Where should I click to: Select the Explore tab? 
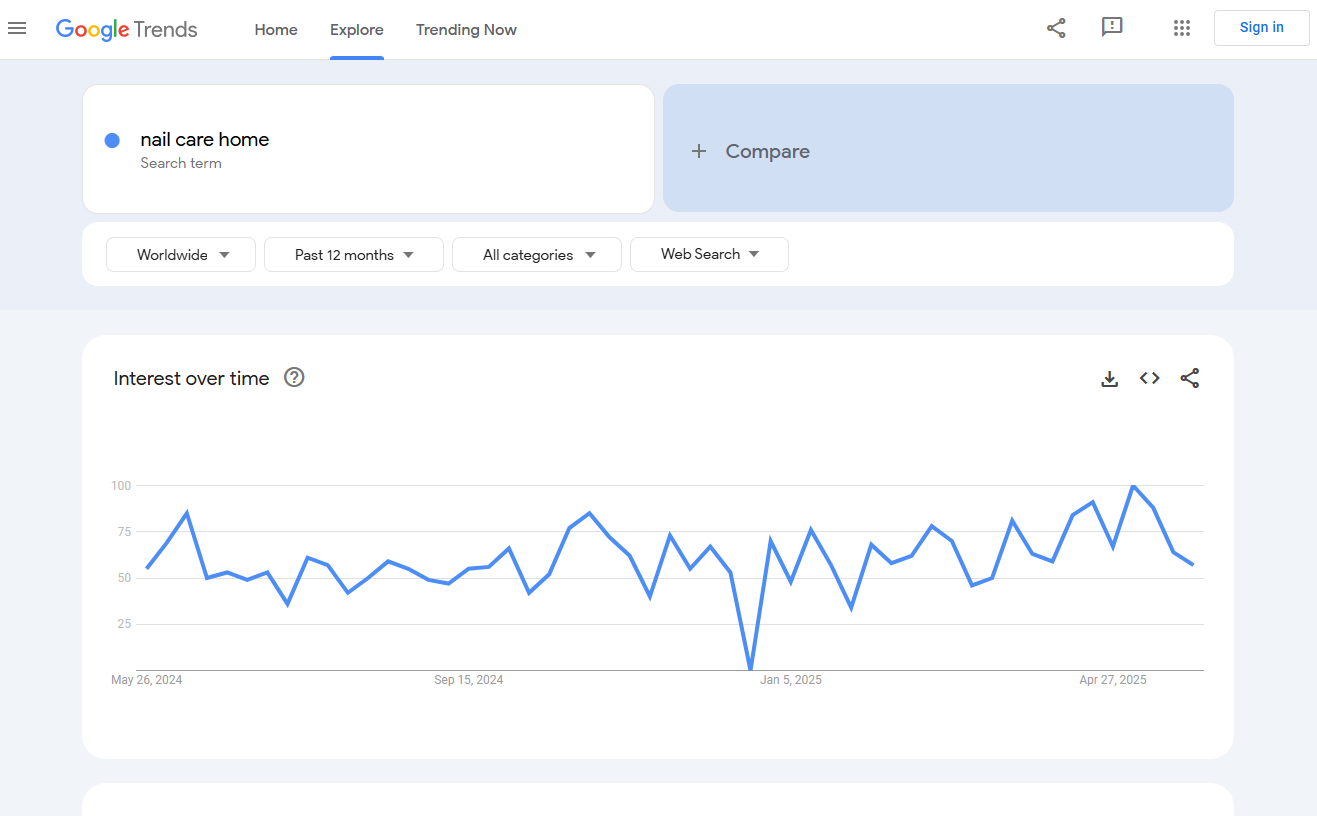(357, 30)
